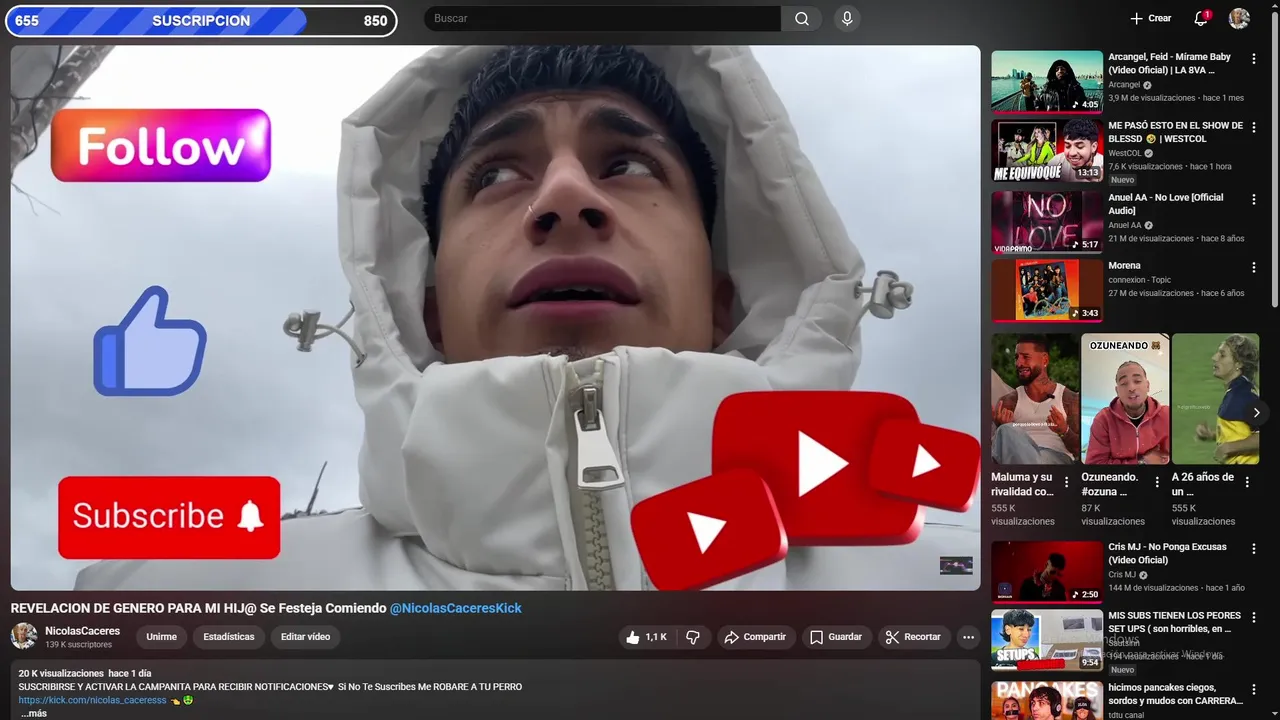Open options for Anuel AA No Love

(1254, 199)
